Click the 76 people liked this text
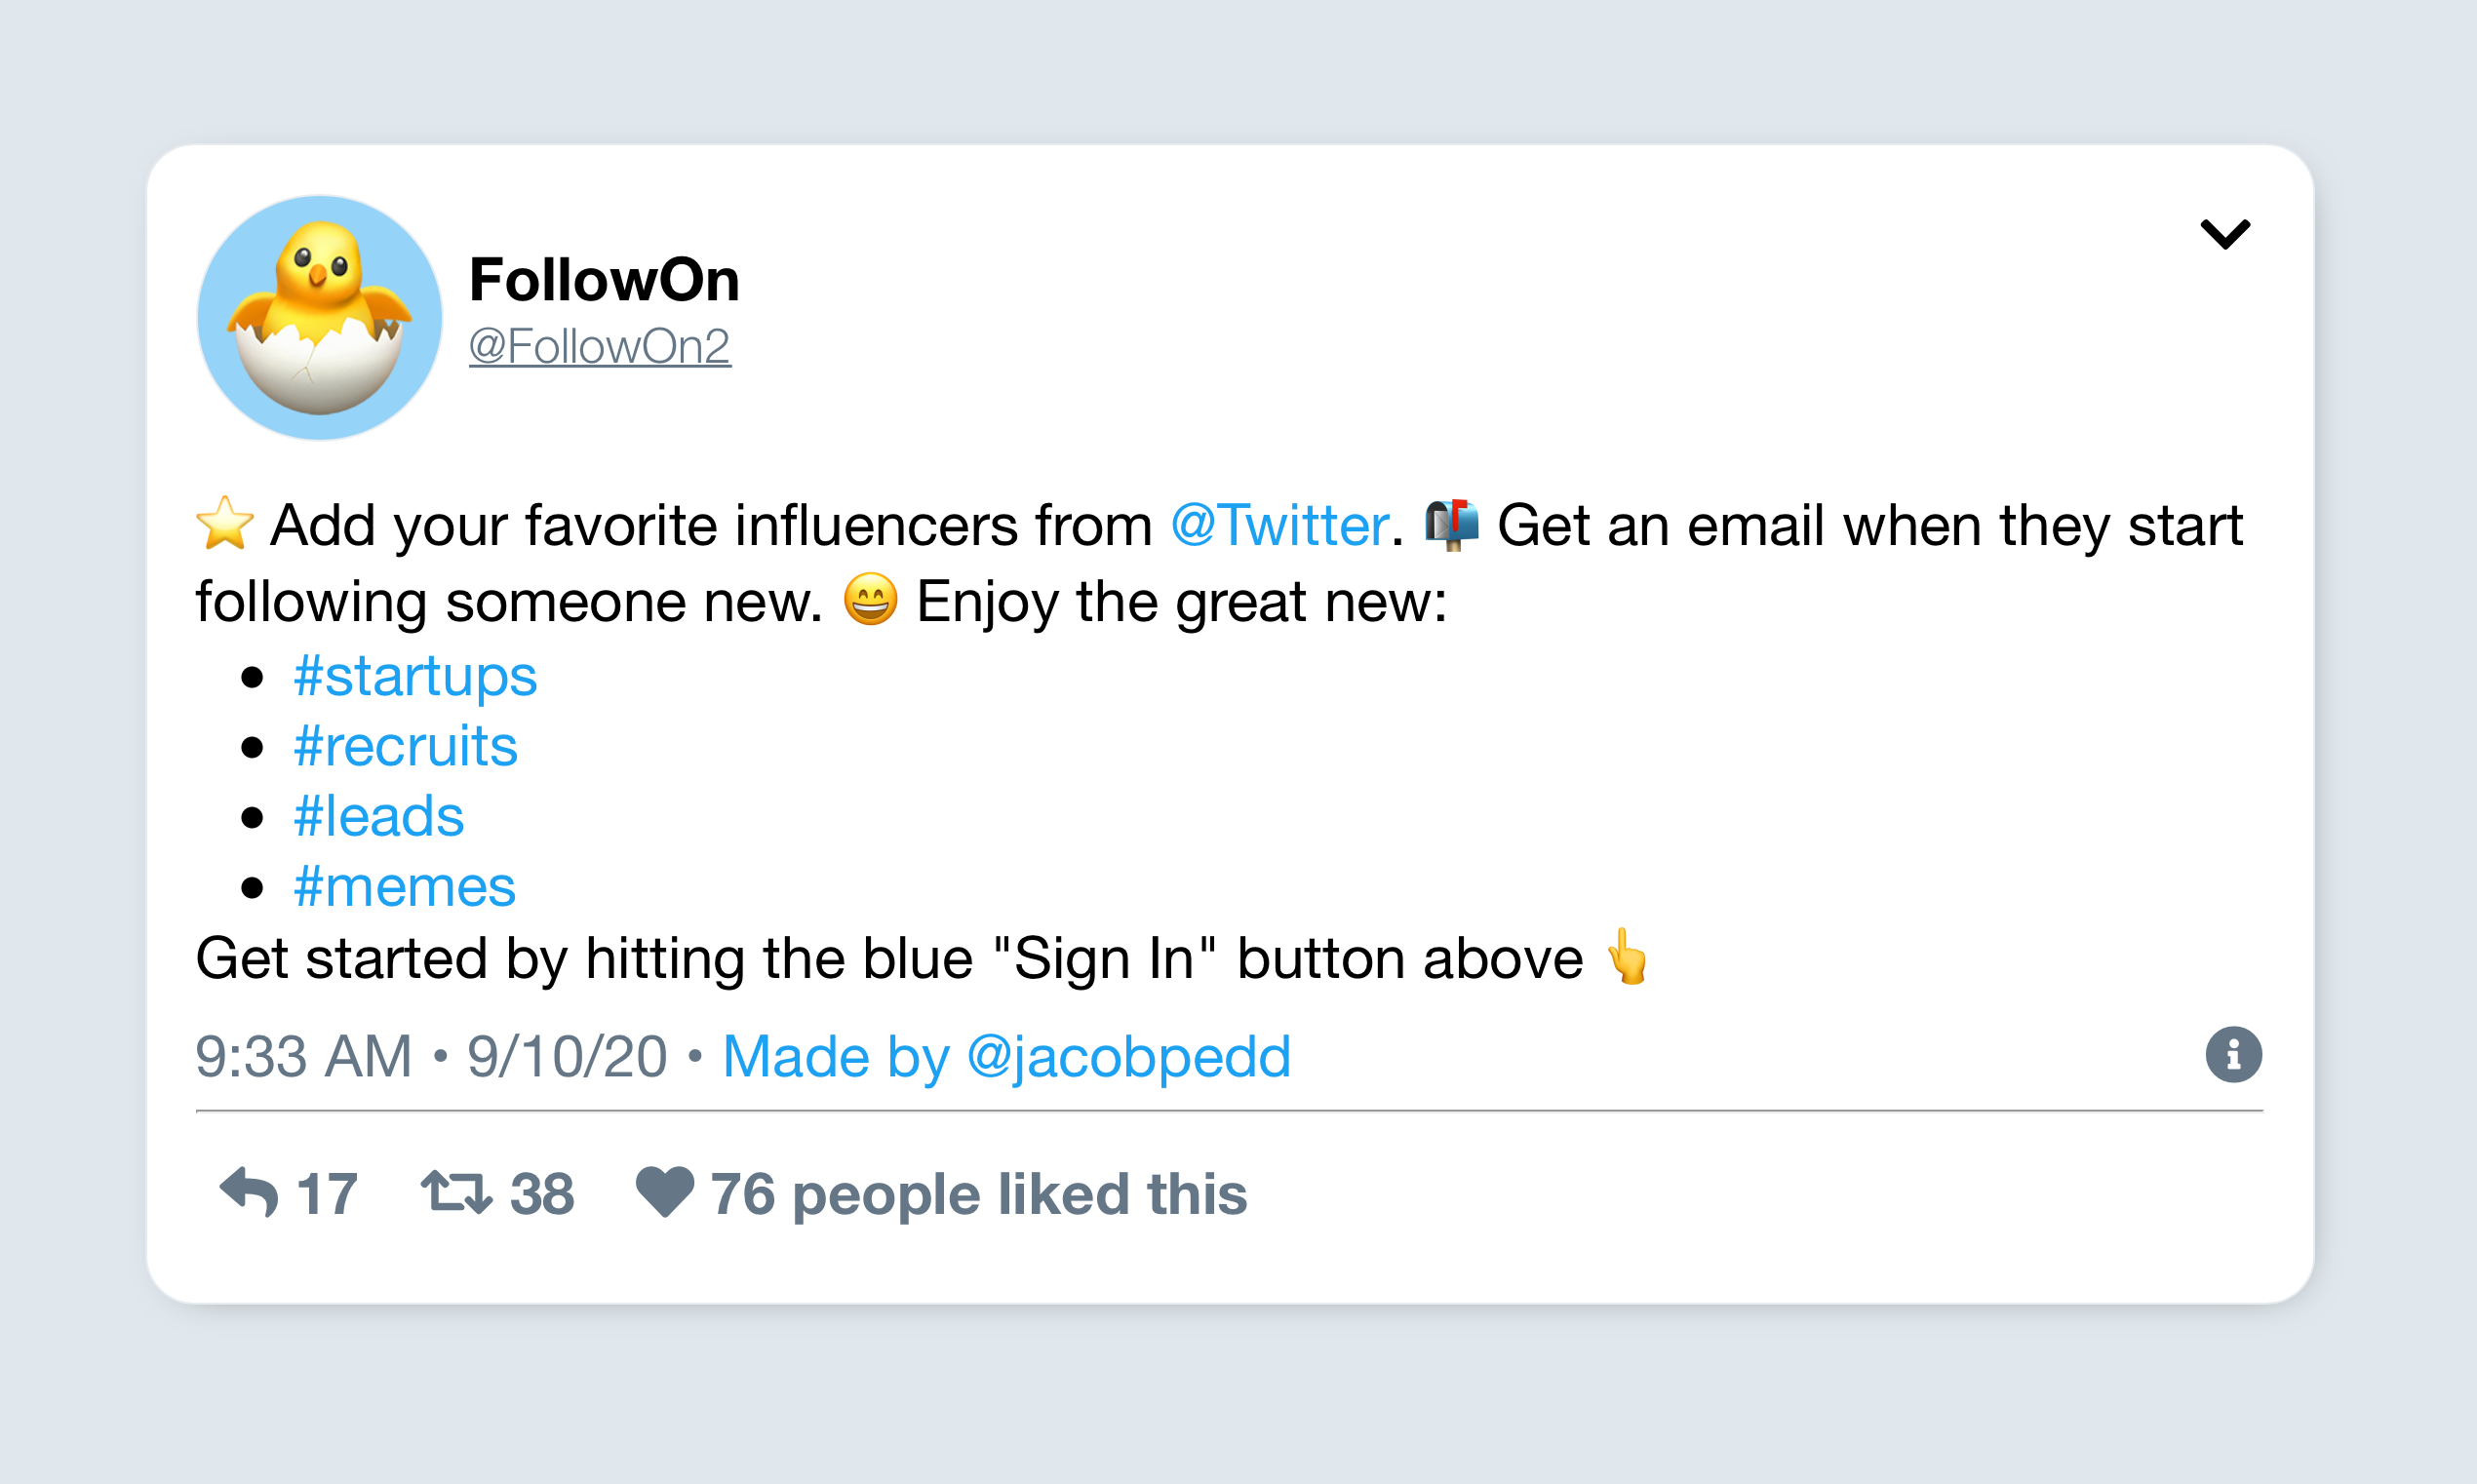2477x1484 pixels. [978, 1194]
